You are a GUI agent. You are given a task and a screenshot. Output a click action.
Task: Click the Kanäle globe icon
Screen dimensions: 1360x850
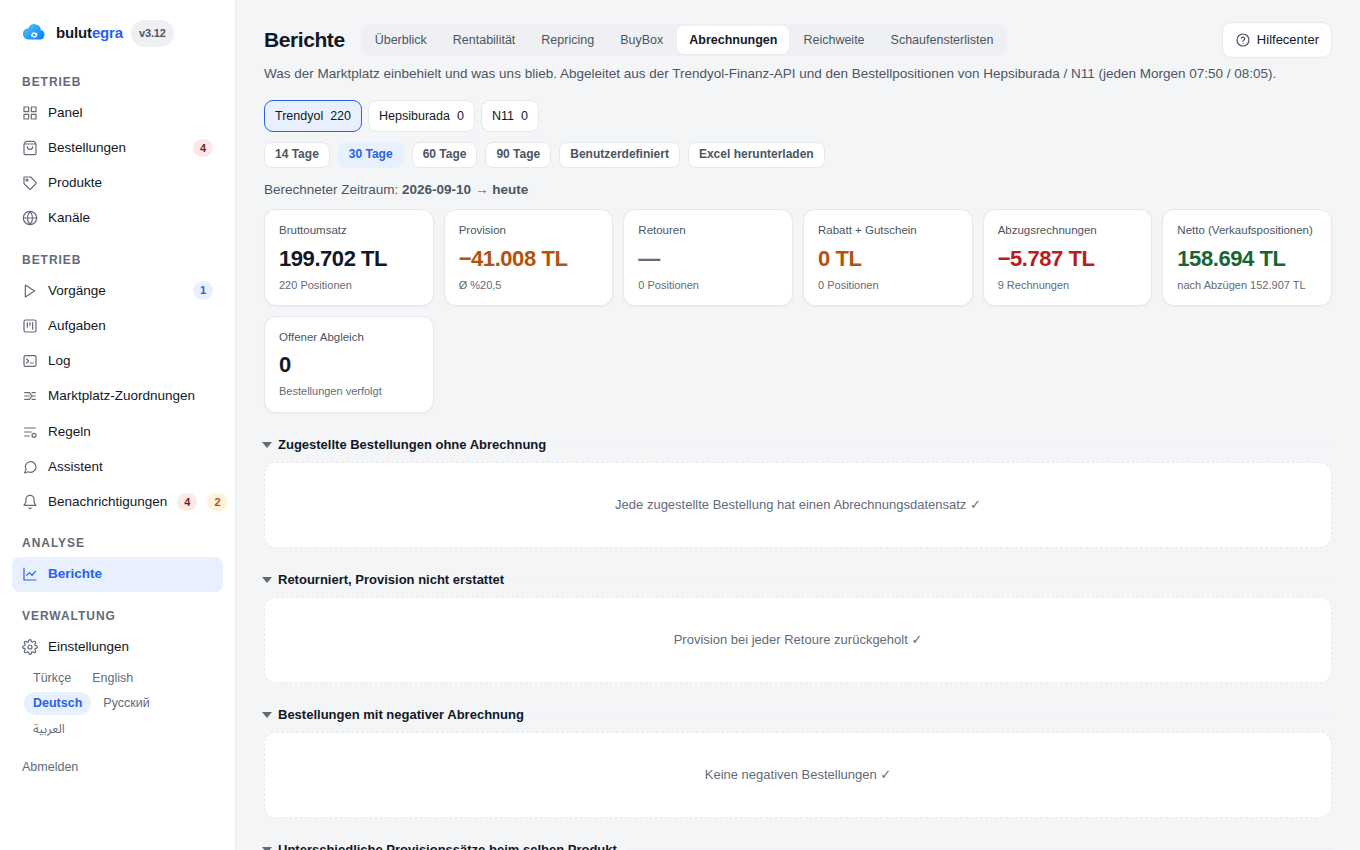pyautogui.click(x=30, y=218)
